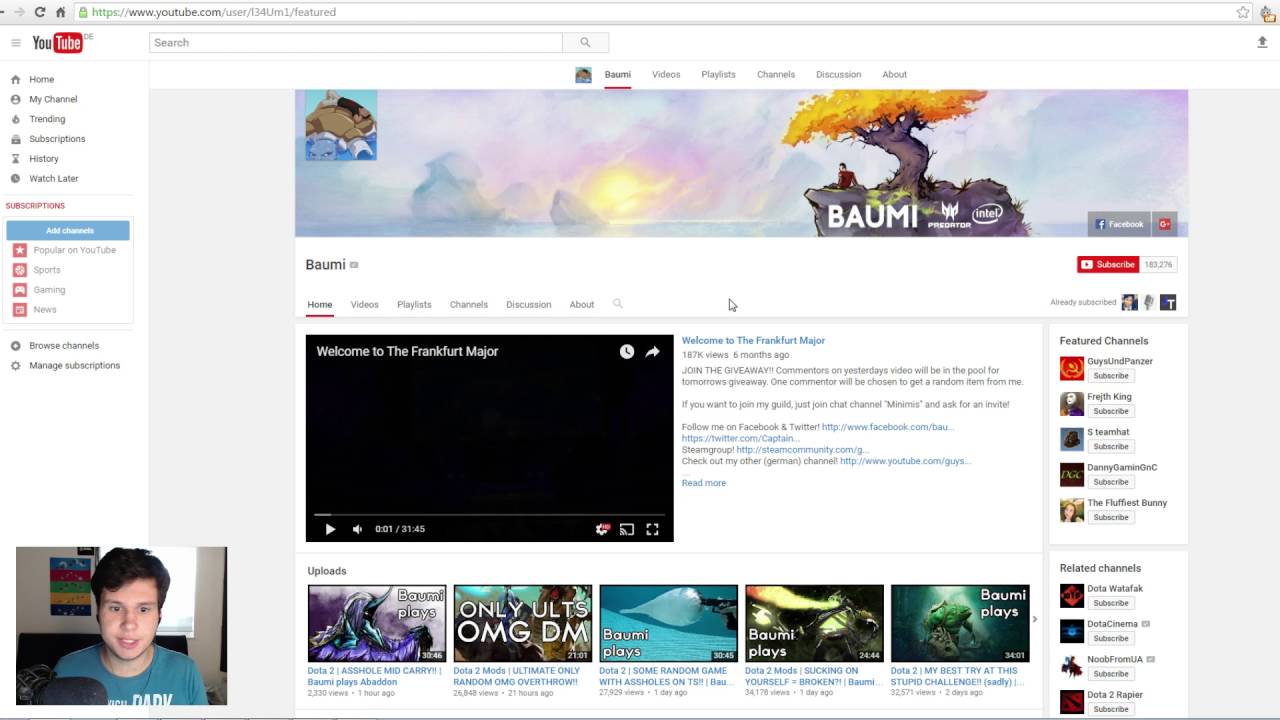
Task: Open the ONLY ULTS OMG DM thumbnail
Action: click(523, 624)
